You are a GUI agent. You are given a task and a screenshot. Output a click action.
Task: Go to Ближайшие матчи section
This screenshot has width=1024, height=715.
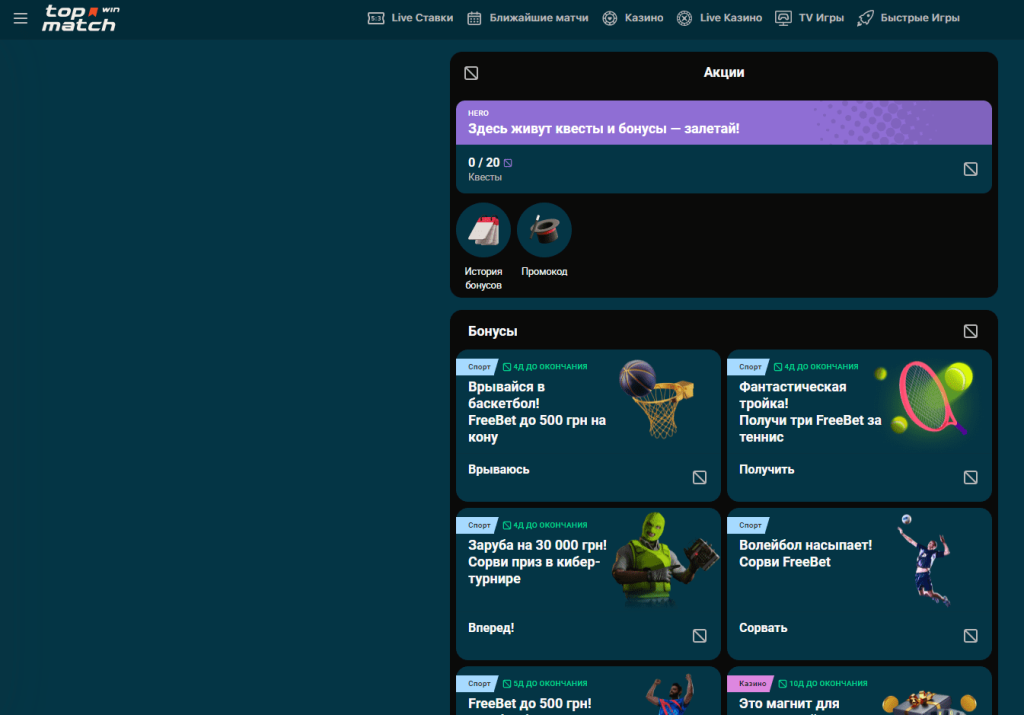coord(528,18)
